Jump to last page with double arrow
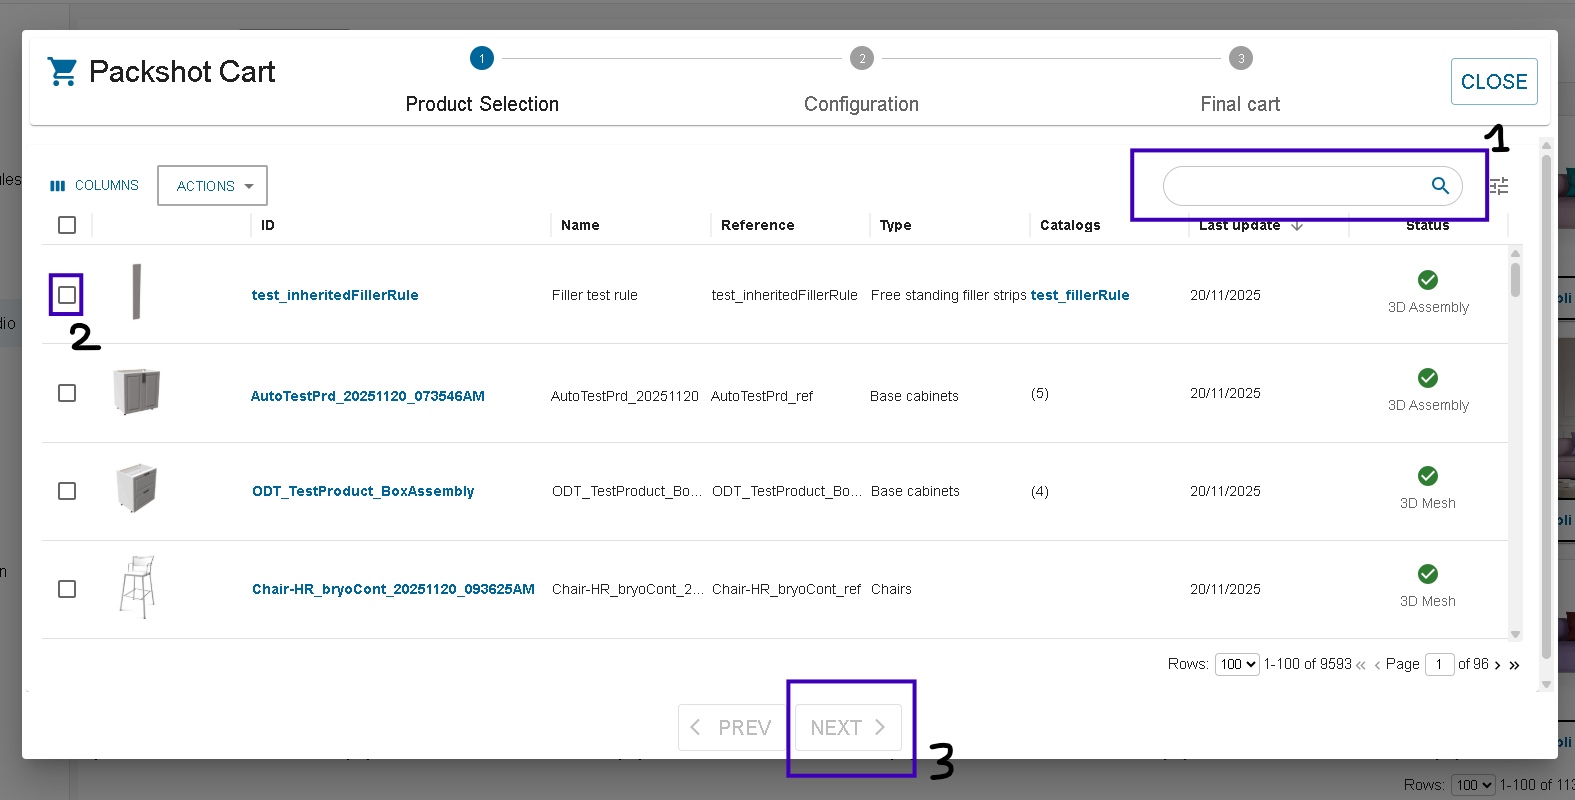This screenshot has height=800, width=1575. tap(1514, 665)
